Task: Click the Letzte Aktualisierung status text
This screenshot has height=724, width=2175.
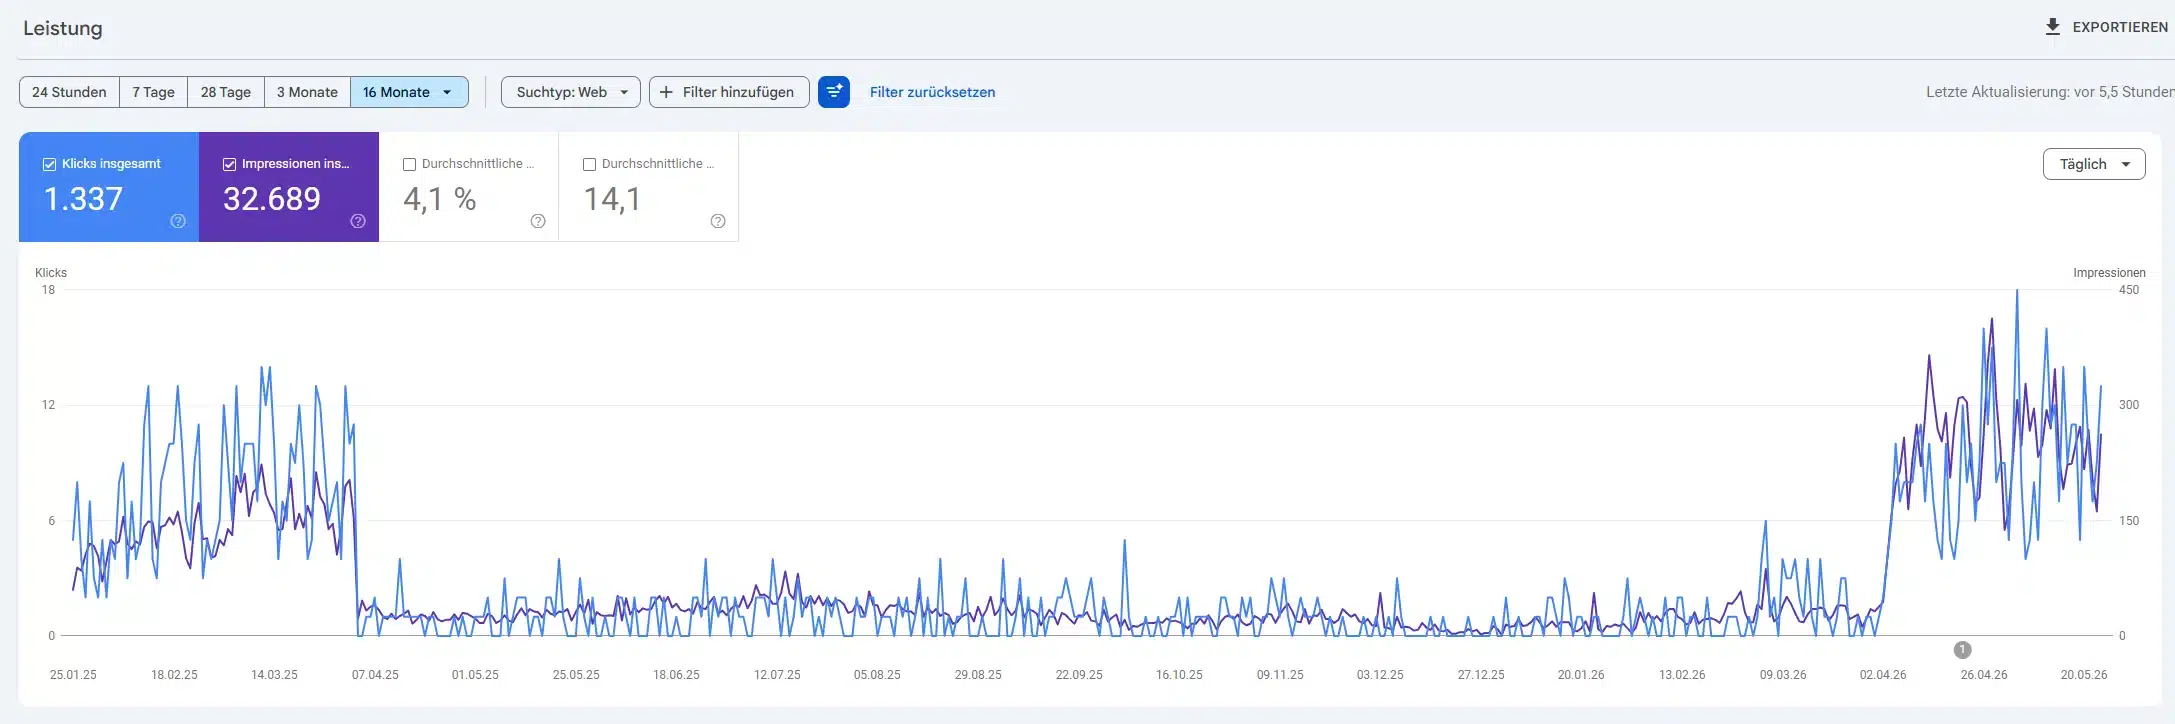Action: point(2049,92)
